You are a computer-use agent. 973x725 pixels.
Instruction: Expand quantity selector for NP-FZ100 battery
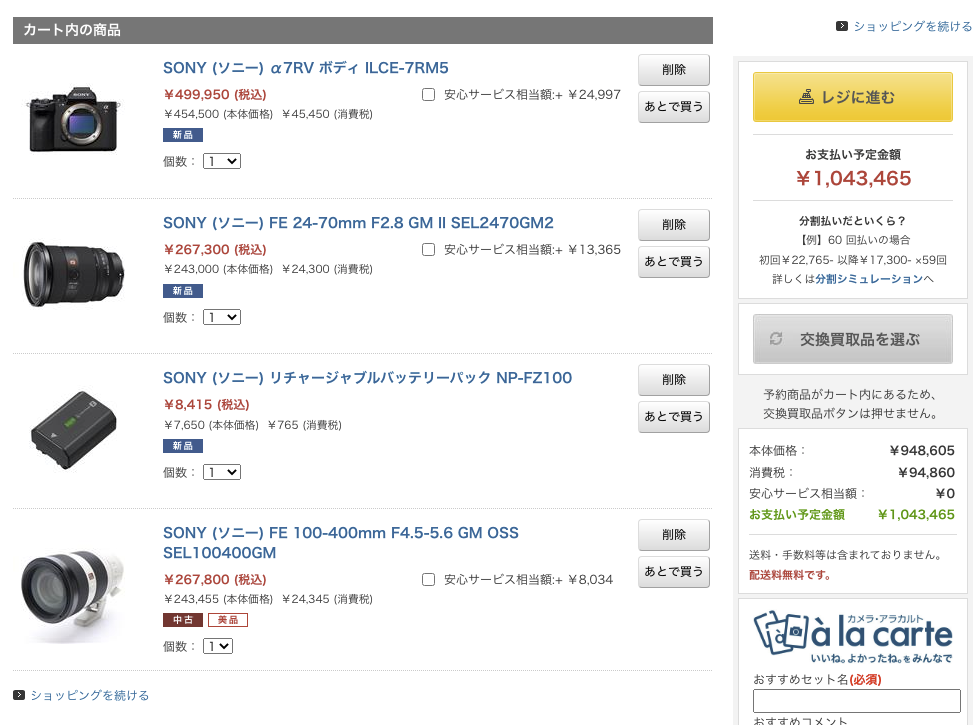click(222, 472)
